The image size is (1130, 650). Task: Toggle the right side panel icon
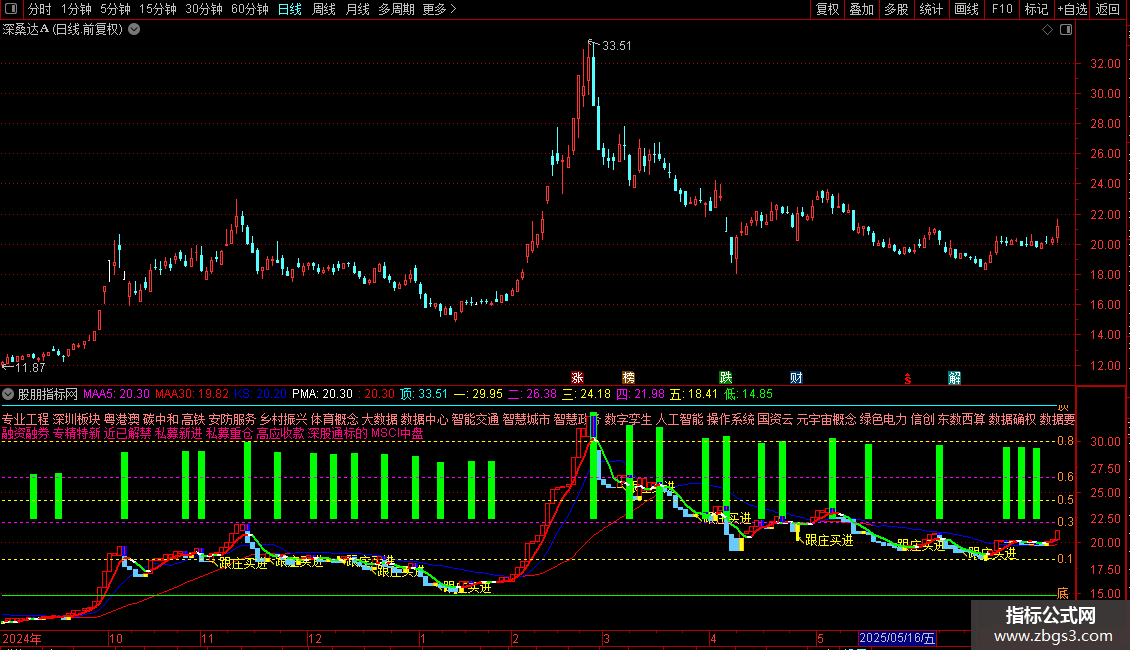click(x=1066, y=30)
